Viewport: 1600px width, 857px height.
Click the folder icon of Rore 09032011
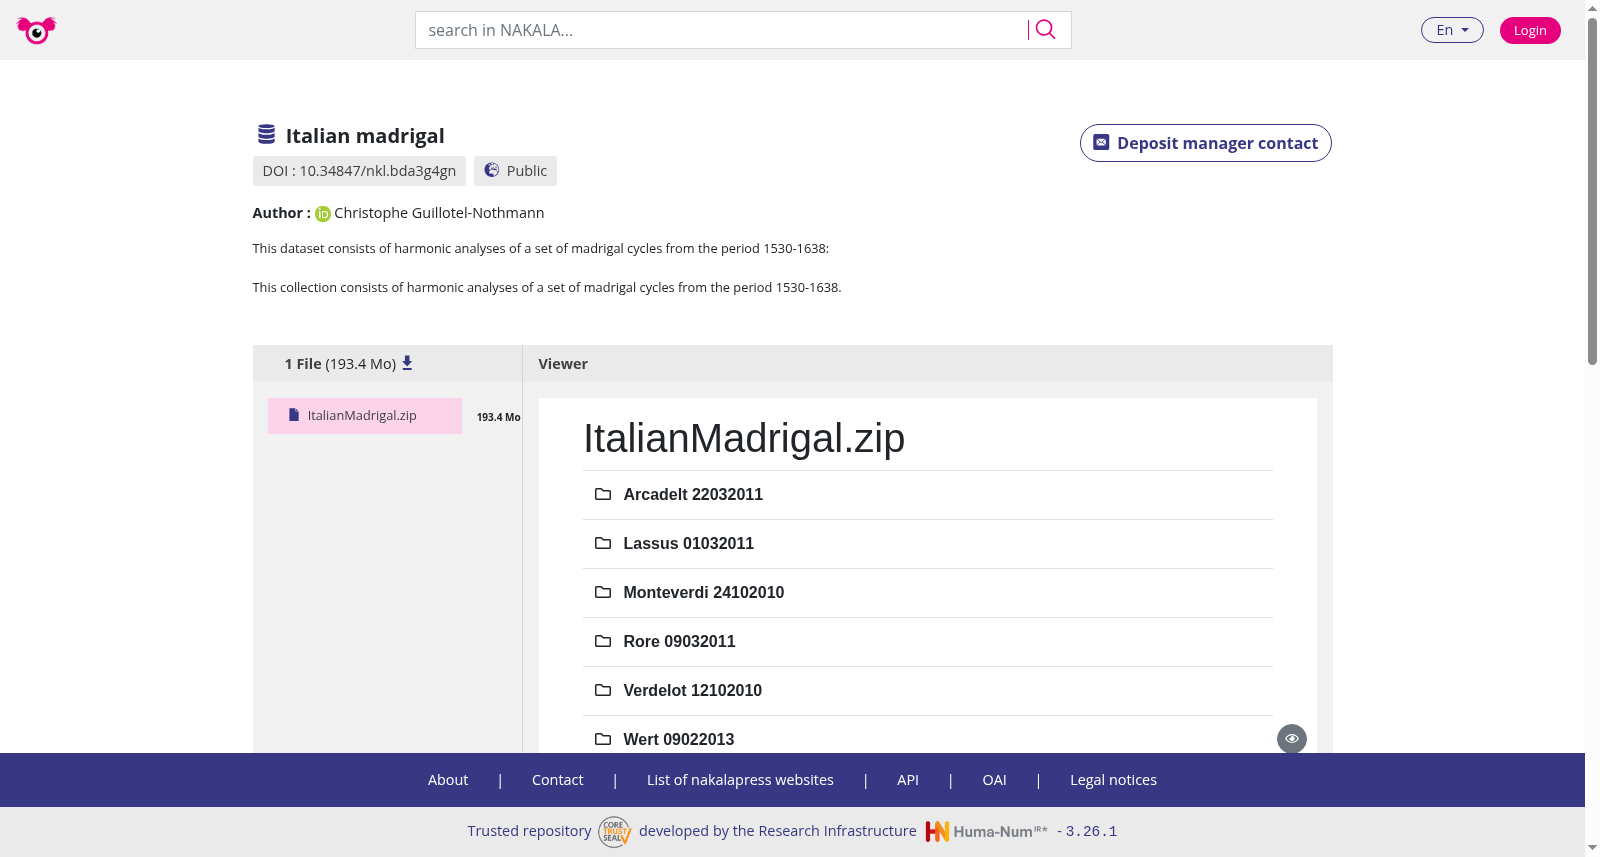click(603, 641)
